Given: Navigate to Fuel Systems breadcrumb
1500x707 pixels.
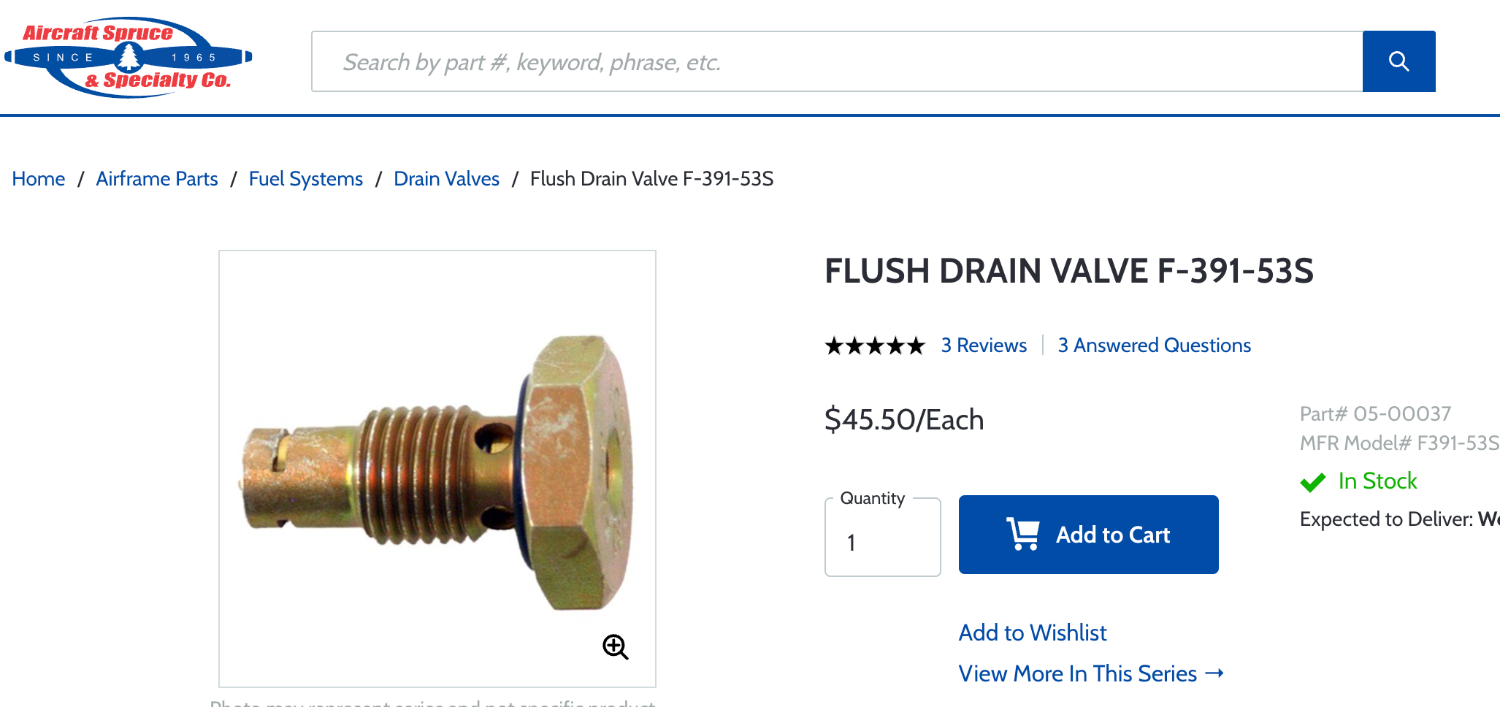Looking at the screenshot, I should click(306, 179).
